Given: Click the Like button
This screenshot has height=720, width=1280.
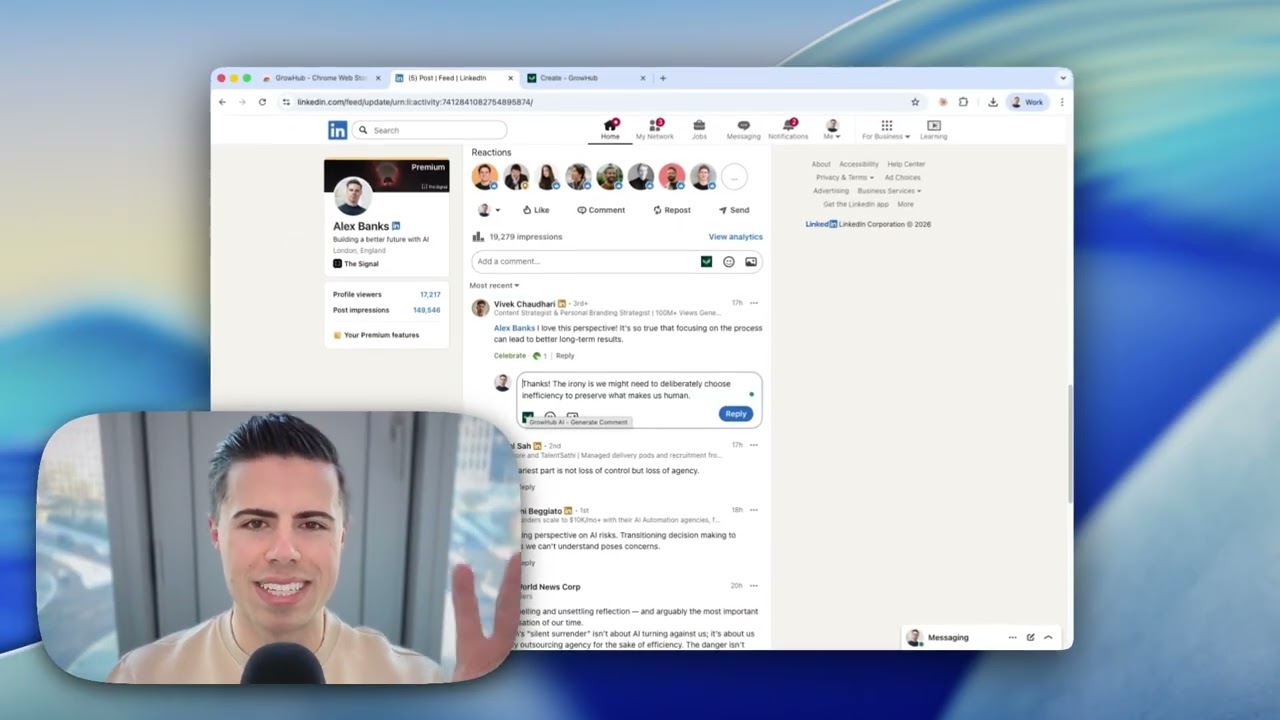Looking at the screenshot, I should [535, 210].
